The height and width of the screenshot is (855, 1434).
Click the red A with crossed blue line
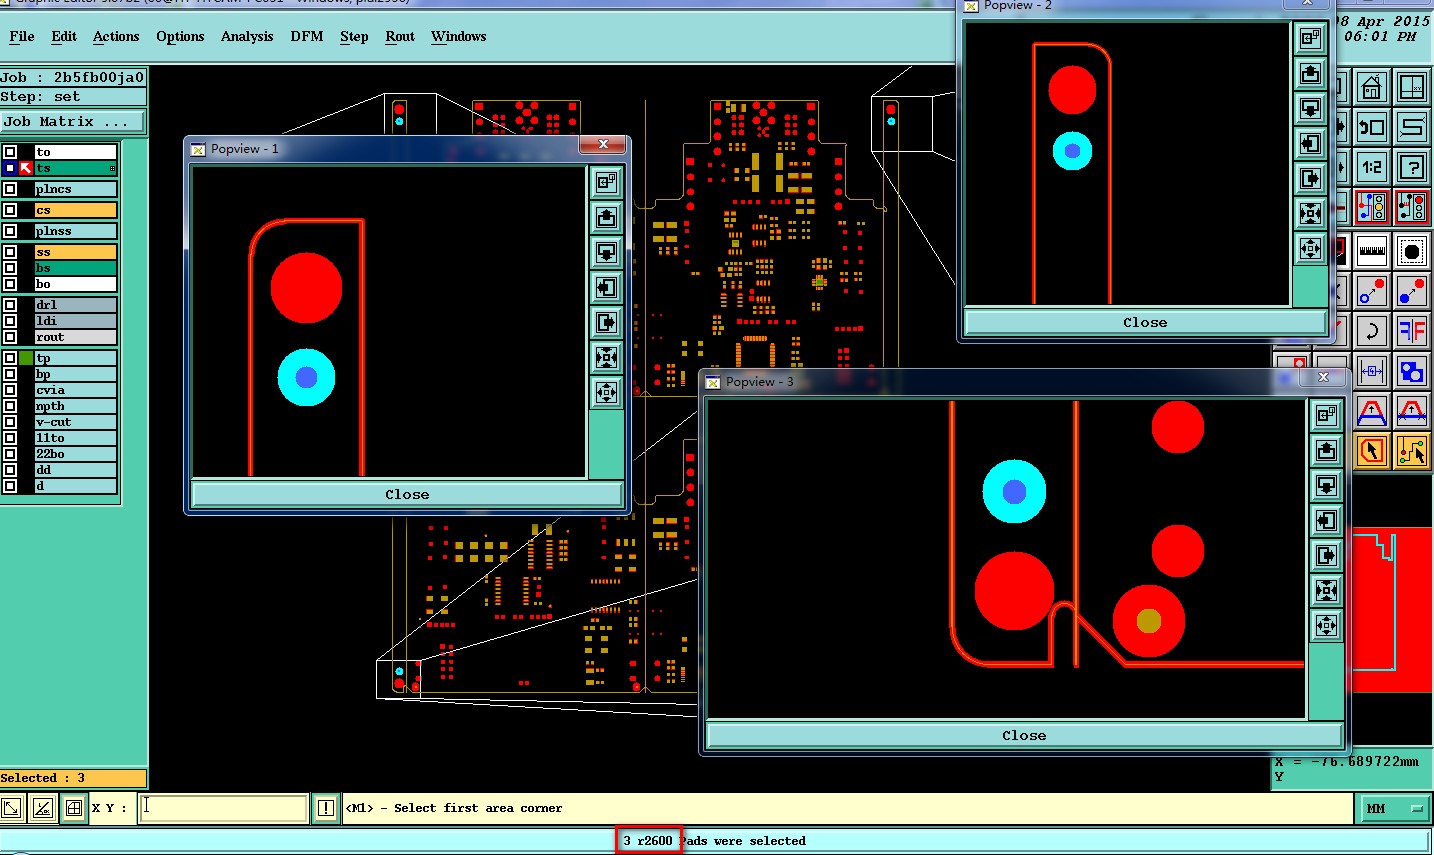point(1412,411)
